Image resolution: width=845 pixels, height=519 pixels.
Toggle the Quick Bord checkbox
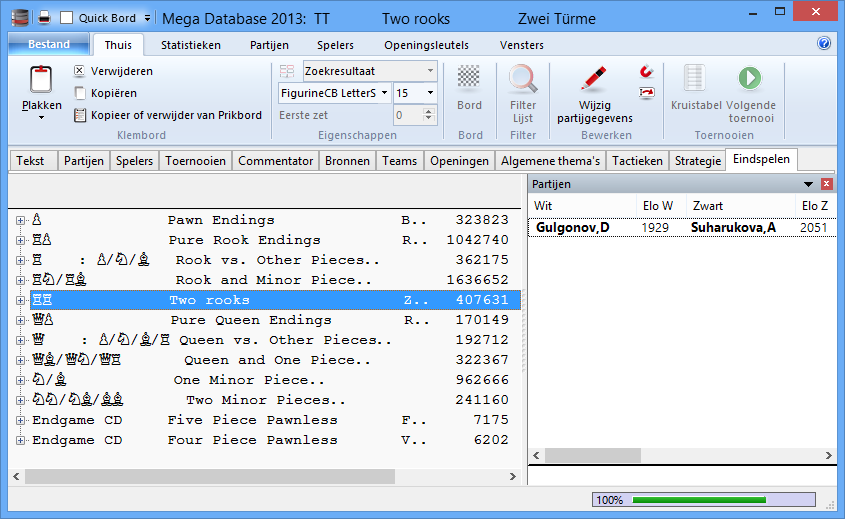tap(67, 18)
